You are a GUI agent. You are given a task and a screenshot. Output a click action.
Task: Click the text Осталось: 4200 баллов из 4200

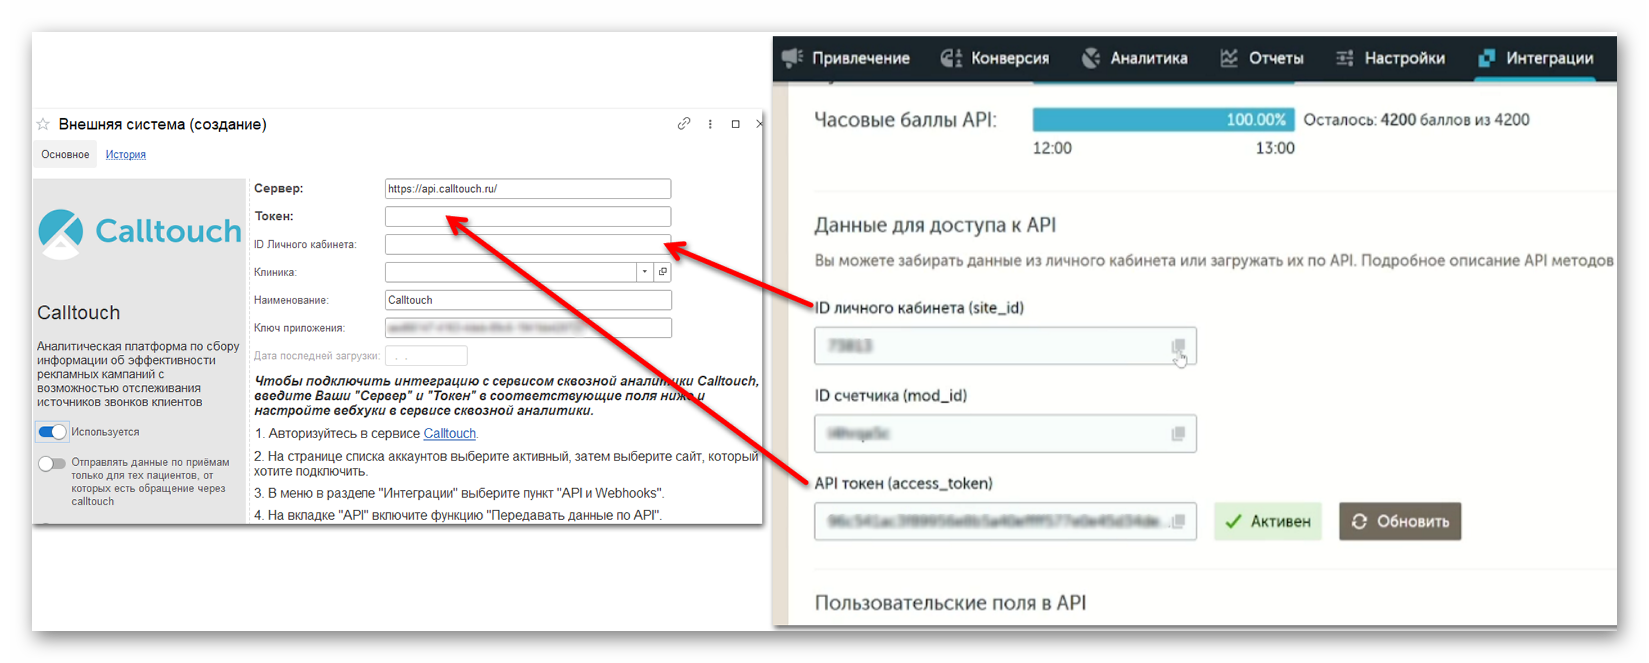click(1417, 120)
